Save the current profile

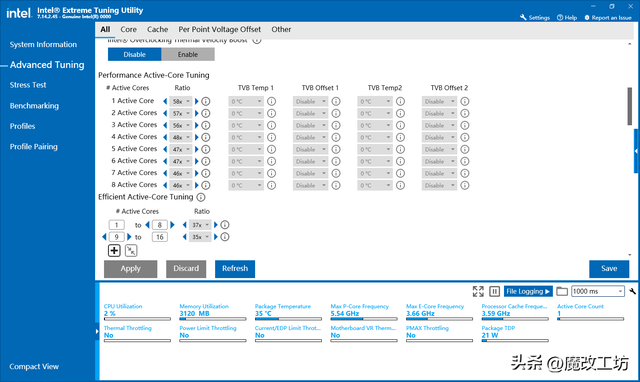(609, 269)
